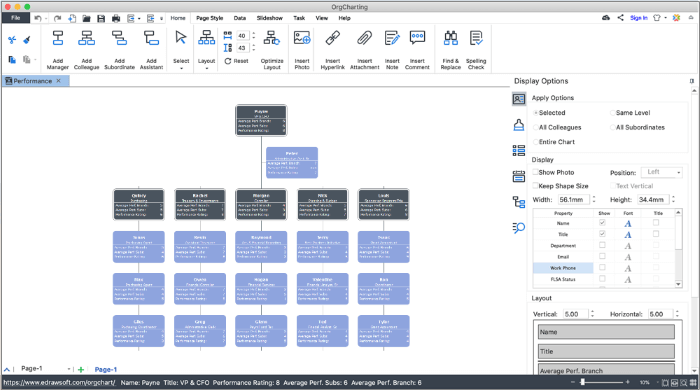Select the Same Level radio option
The height and width of the screenshot is (390, 700).
[x=613, y=113]
